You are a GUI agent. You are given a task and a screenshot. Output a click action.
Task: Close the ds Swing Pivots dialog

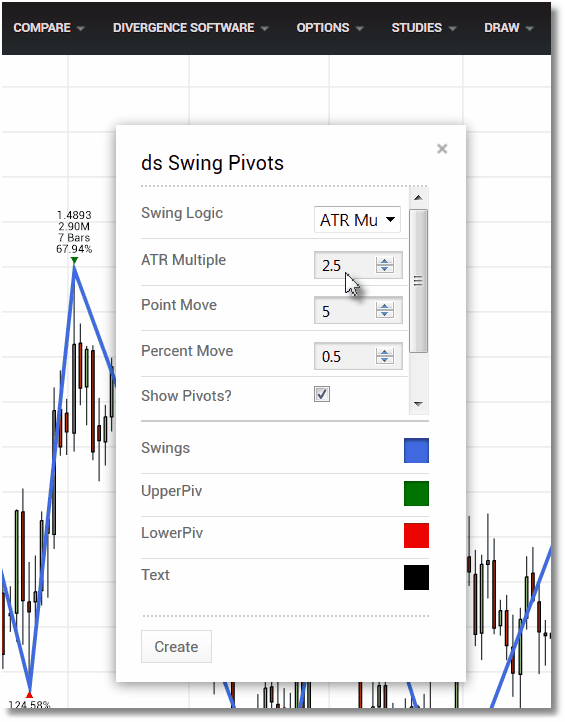click(x=442, y=149)
